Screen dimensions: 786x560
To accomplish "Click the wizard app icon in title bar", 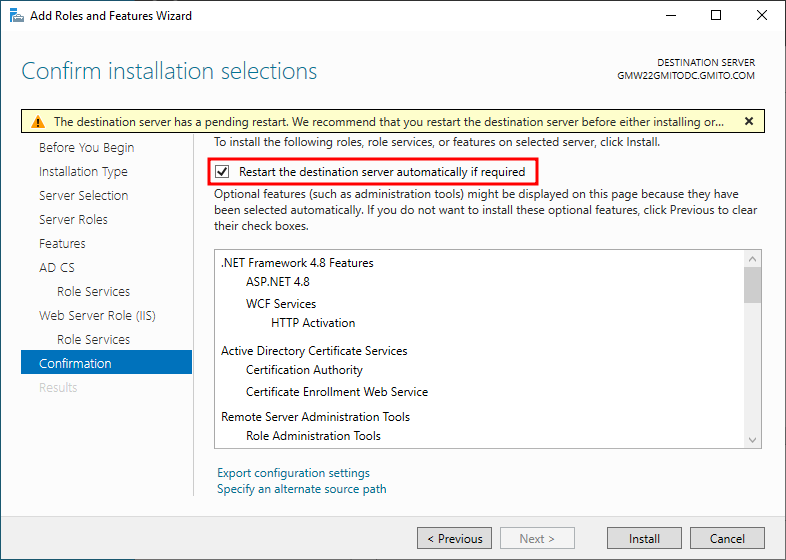I will tap(17, 16).
